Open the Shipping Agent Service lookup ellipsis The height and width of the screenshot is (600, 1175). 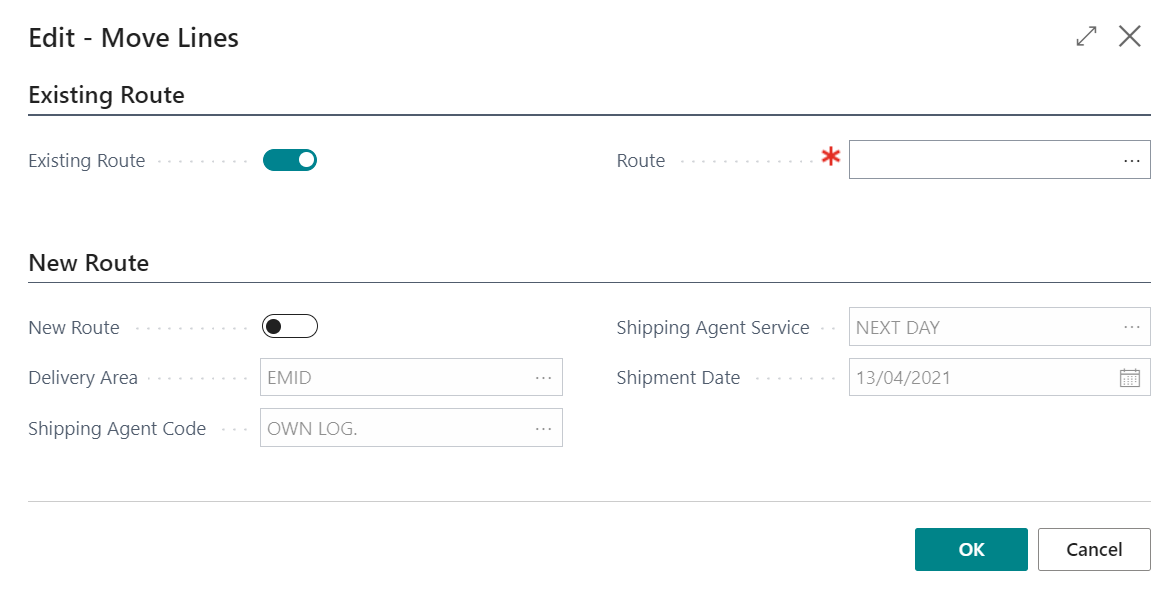(x=1131, y=327)
